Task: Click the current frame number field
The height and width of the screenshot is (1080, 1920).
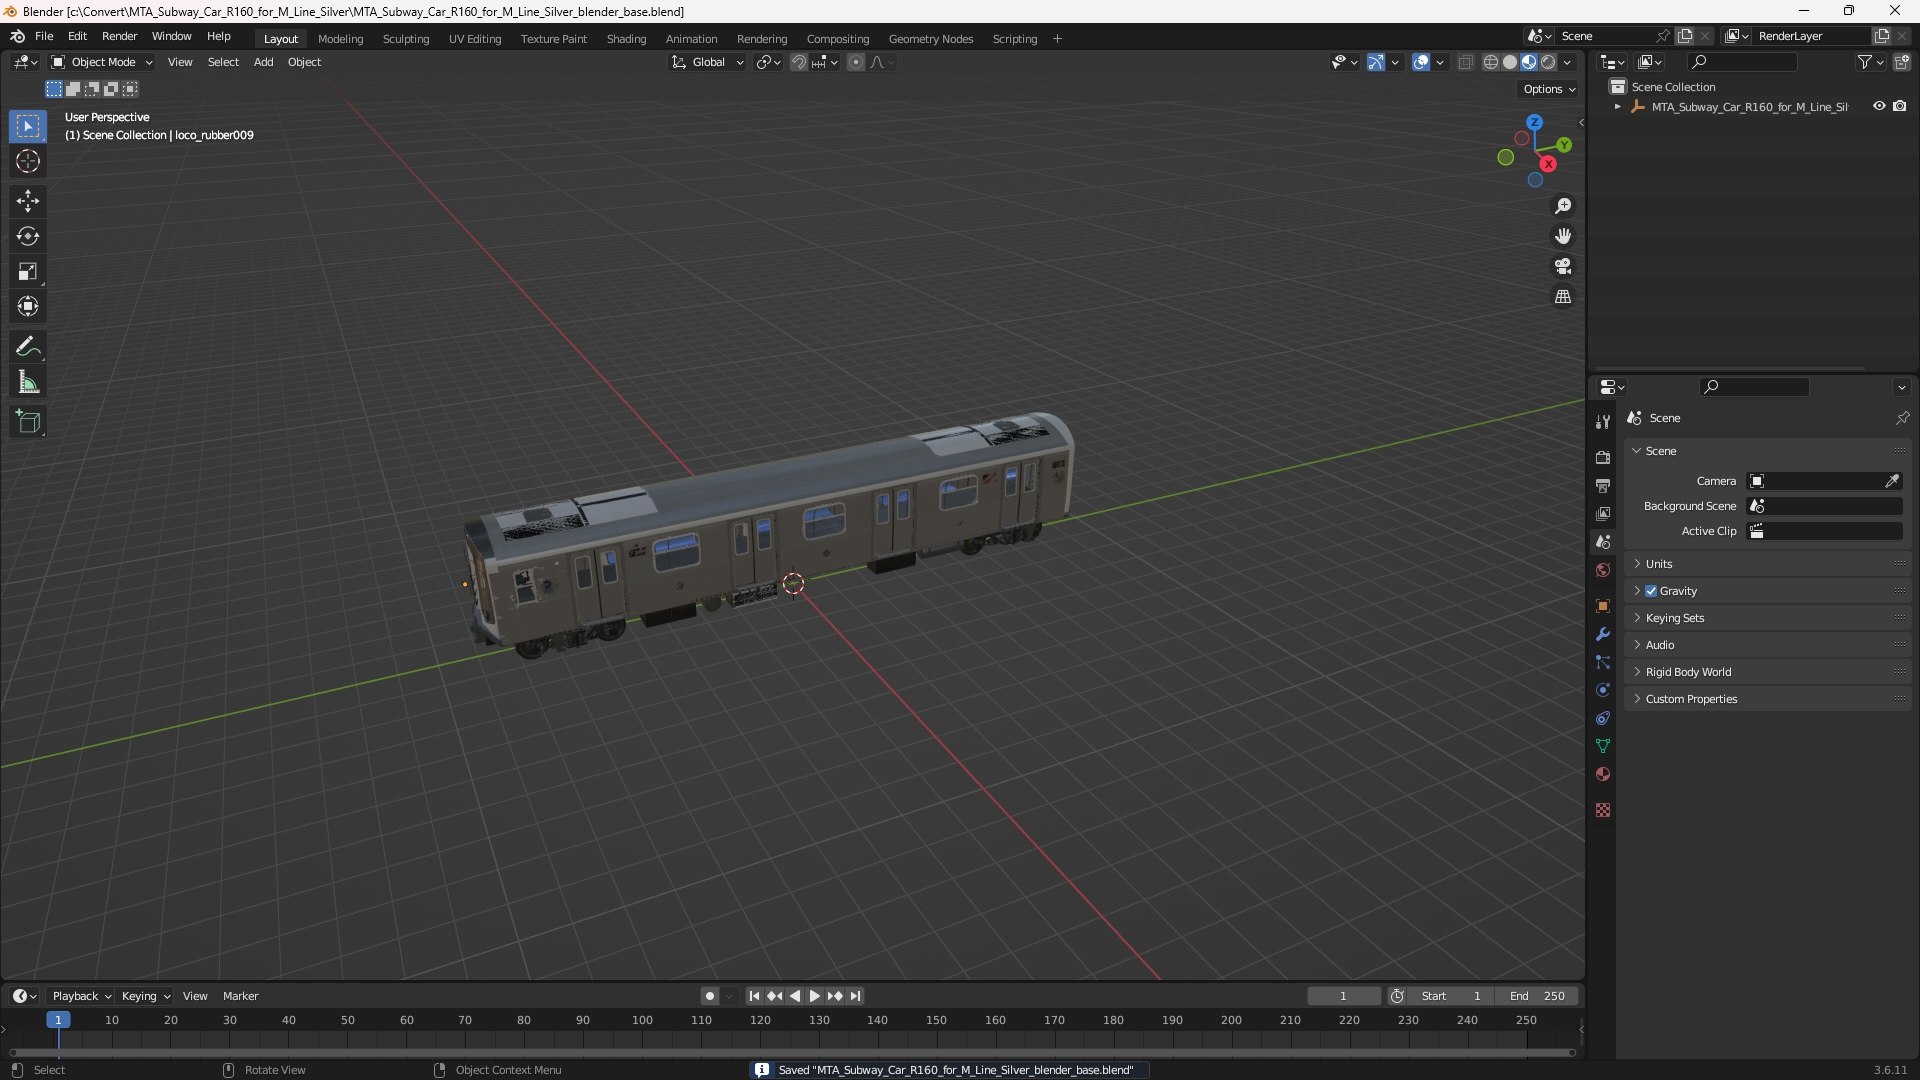Action: click(x=1343, y=996)
